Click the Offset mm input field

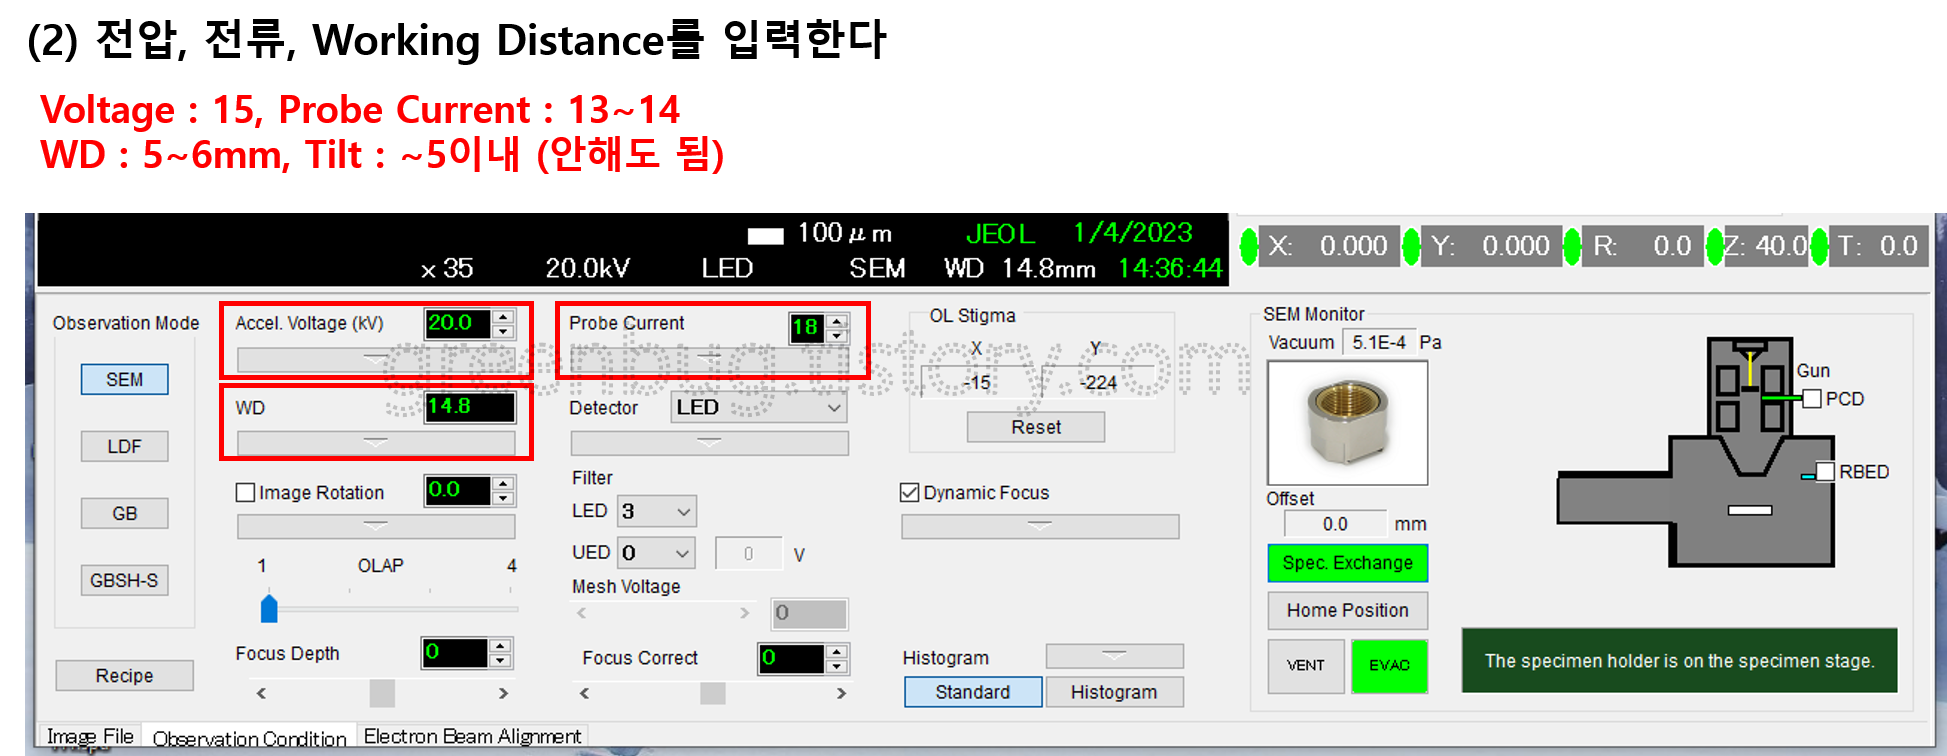coord(1335,524)
